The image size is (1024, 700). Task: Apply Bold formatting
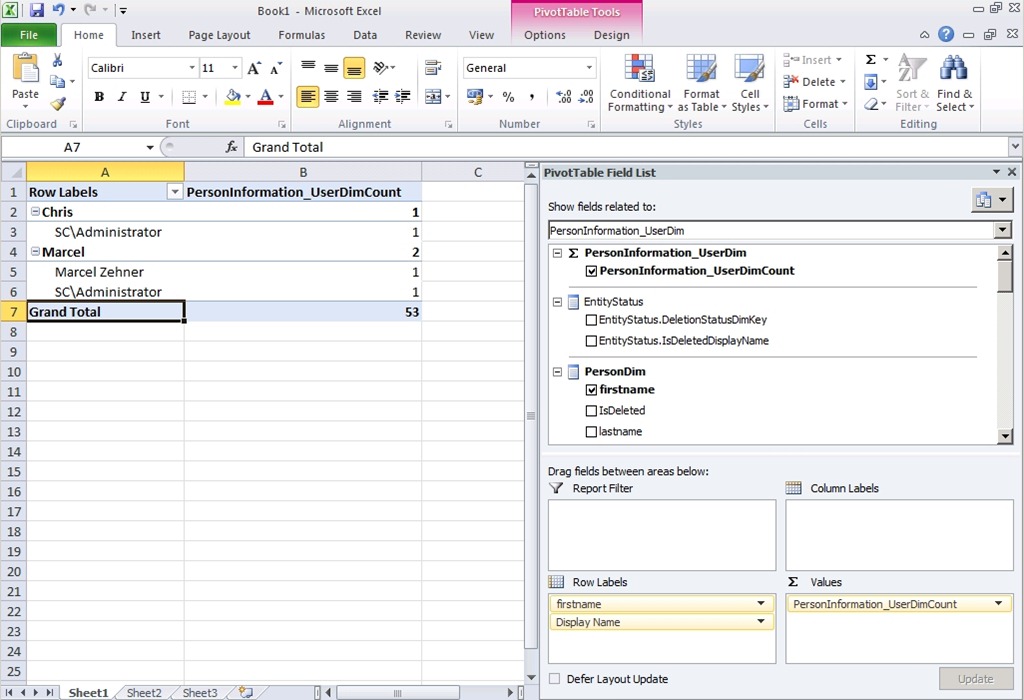(99, 97)
